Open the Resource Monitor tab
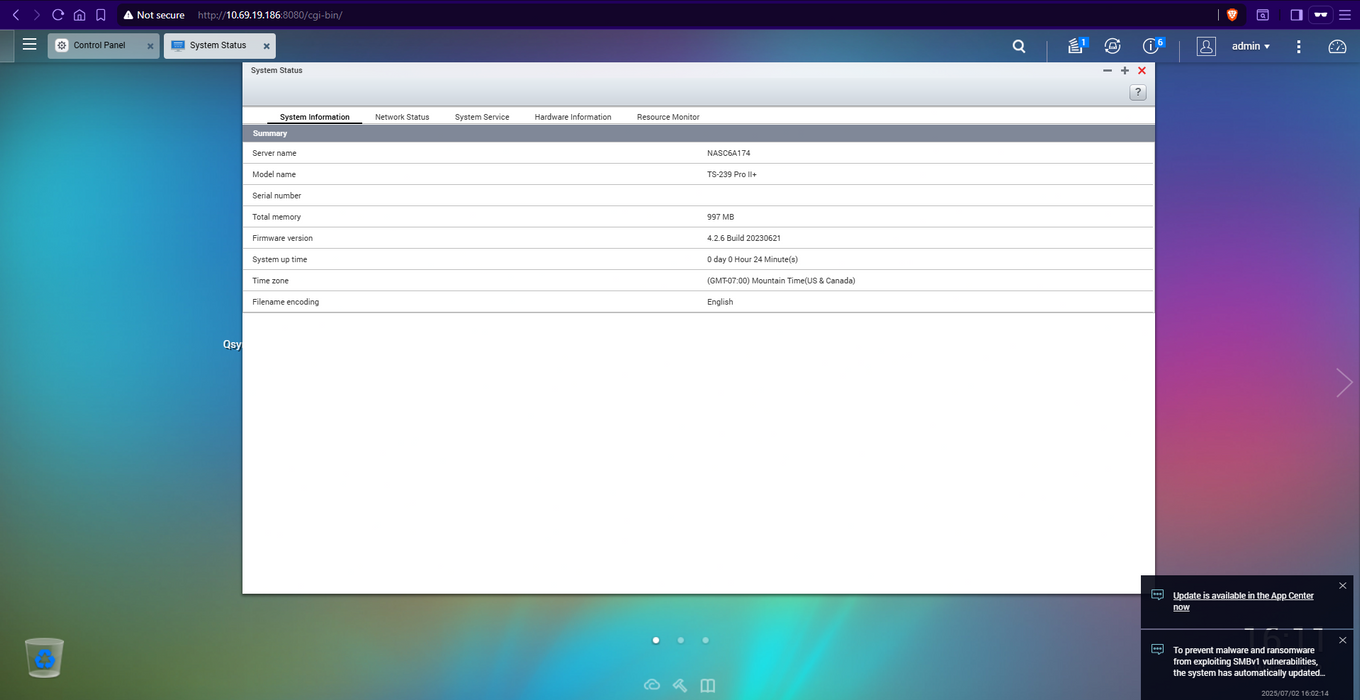Image resolution: width=1360 pixels, height=700 pixels. [668, 117]
